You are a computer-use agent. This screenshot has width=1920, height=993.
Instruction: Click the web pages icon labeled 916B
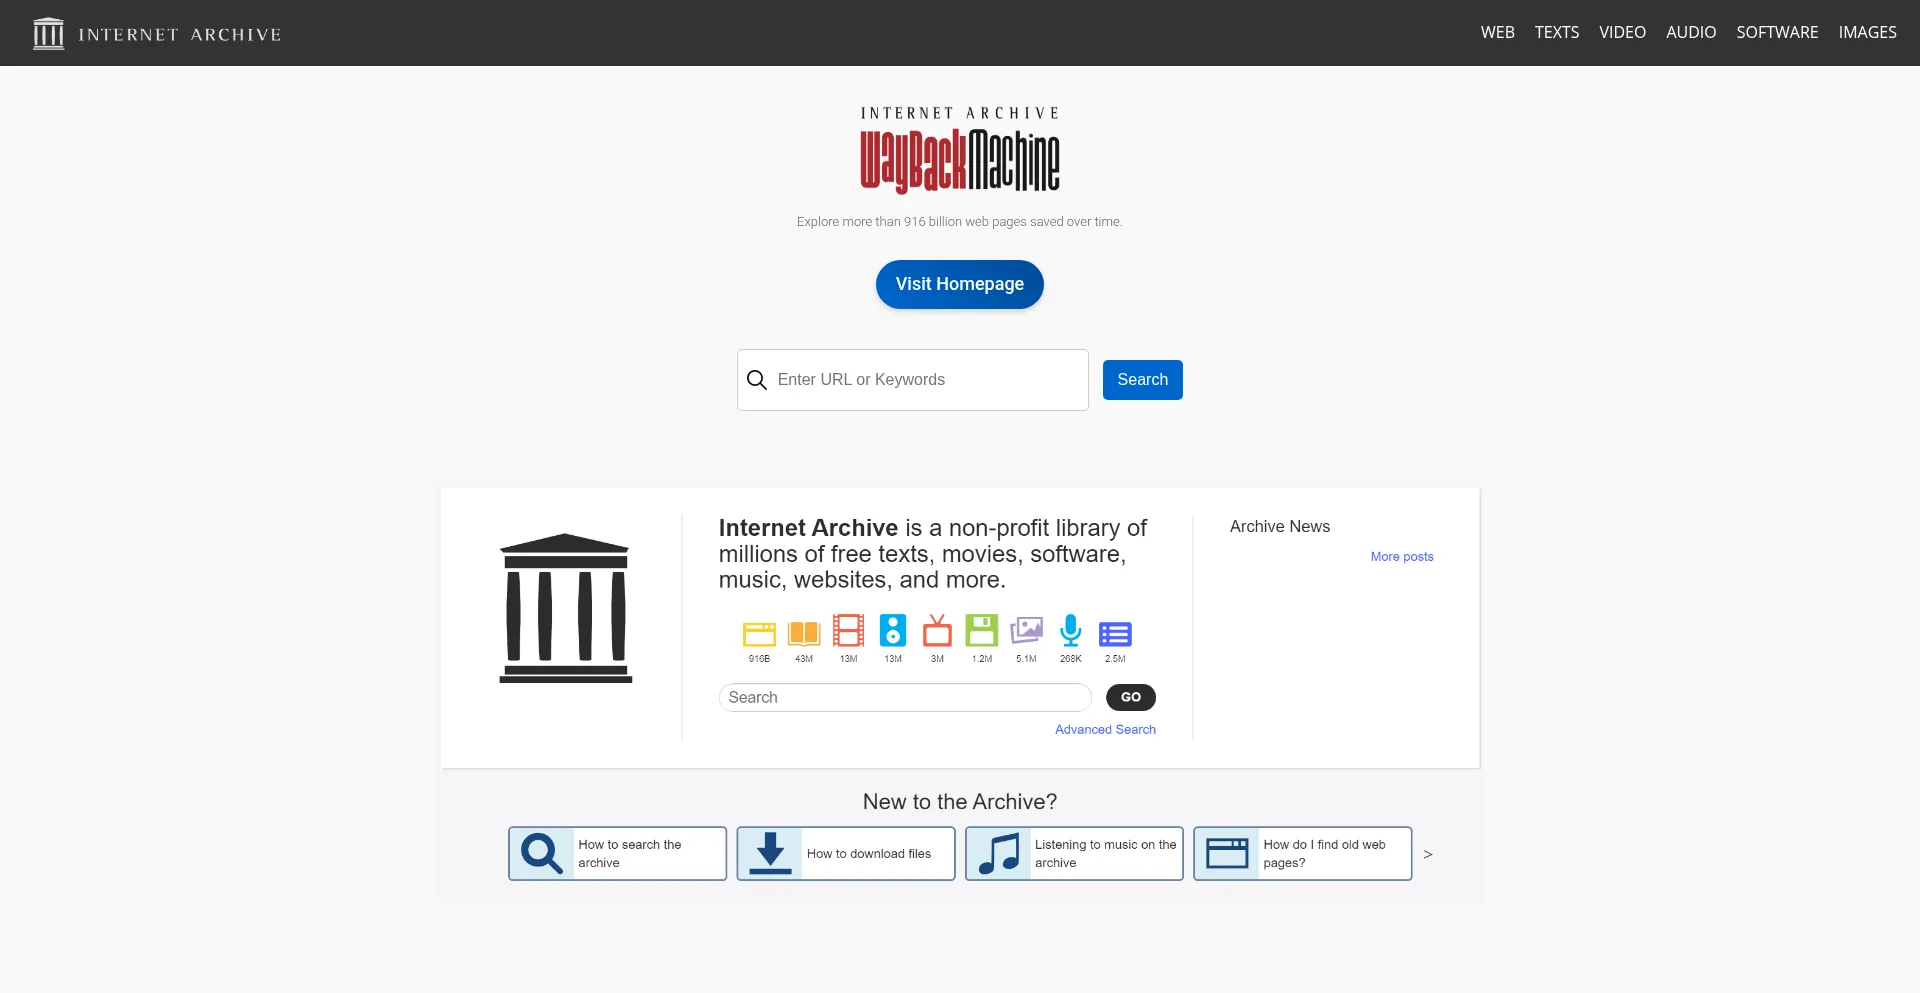click(x=759, y=633)
